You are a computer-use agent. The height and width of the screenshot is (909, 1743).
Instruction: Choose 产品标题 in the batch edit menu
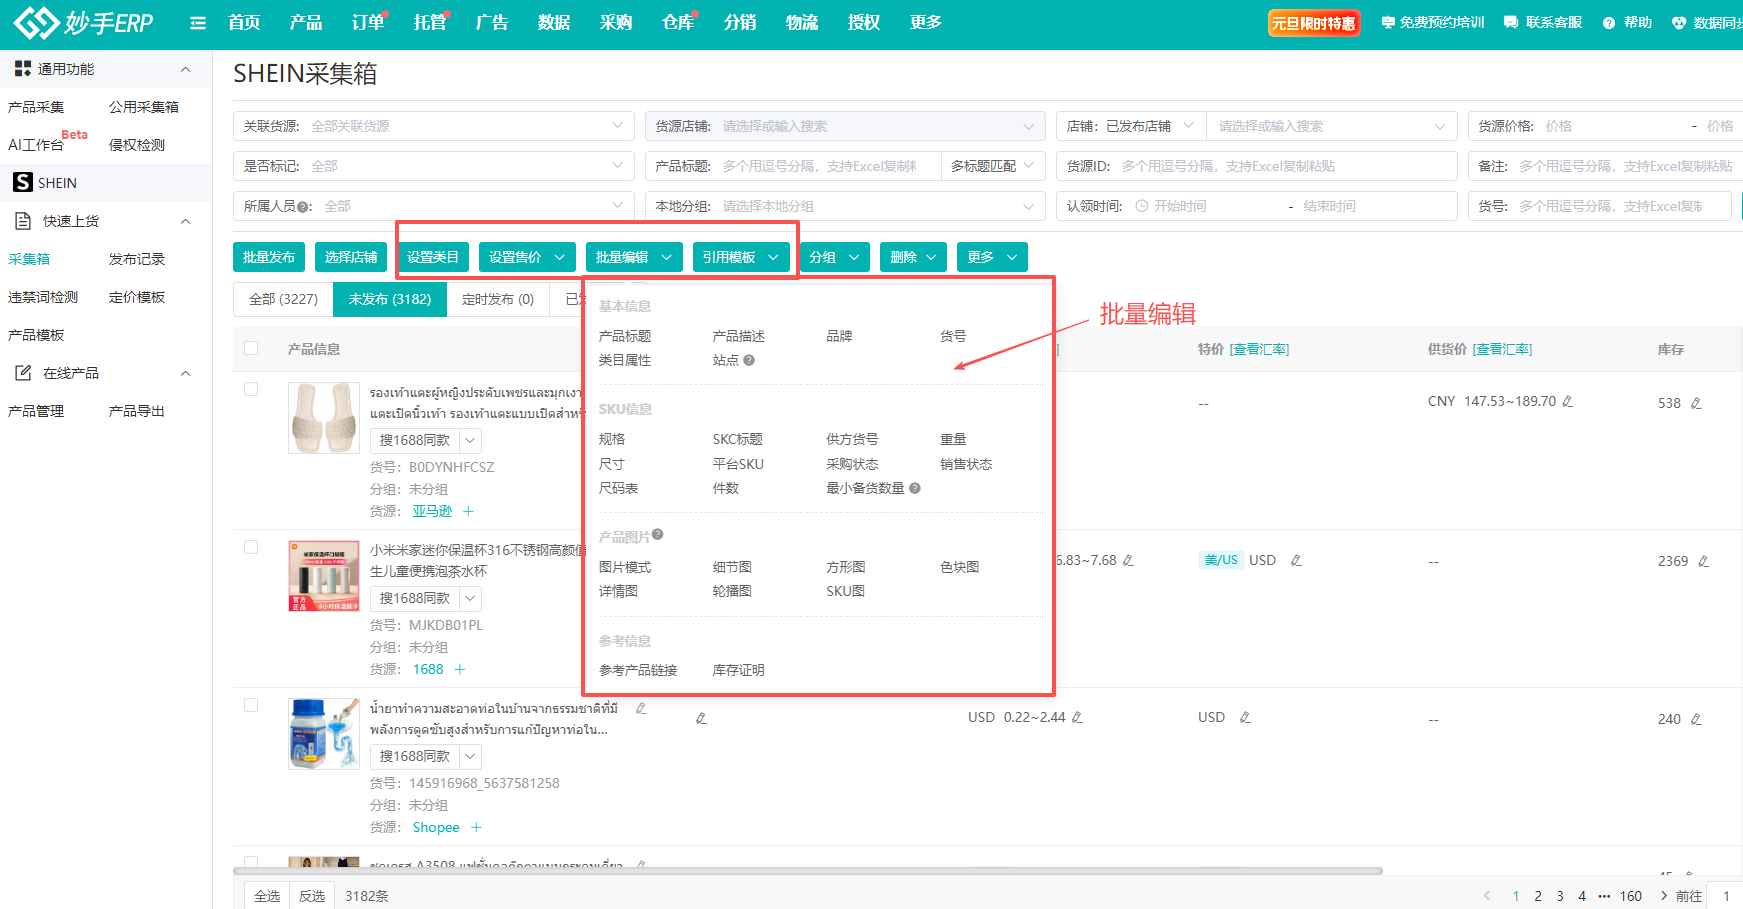click(x=625, y=336)
